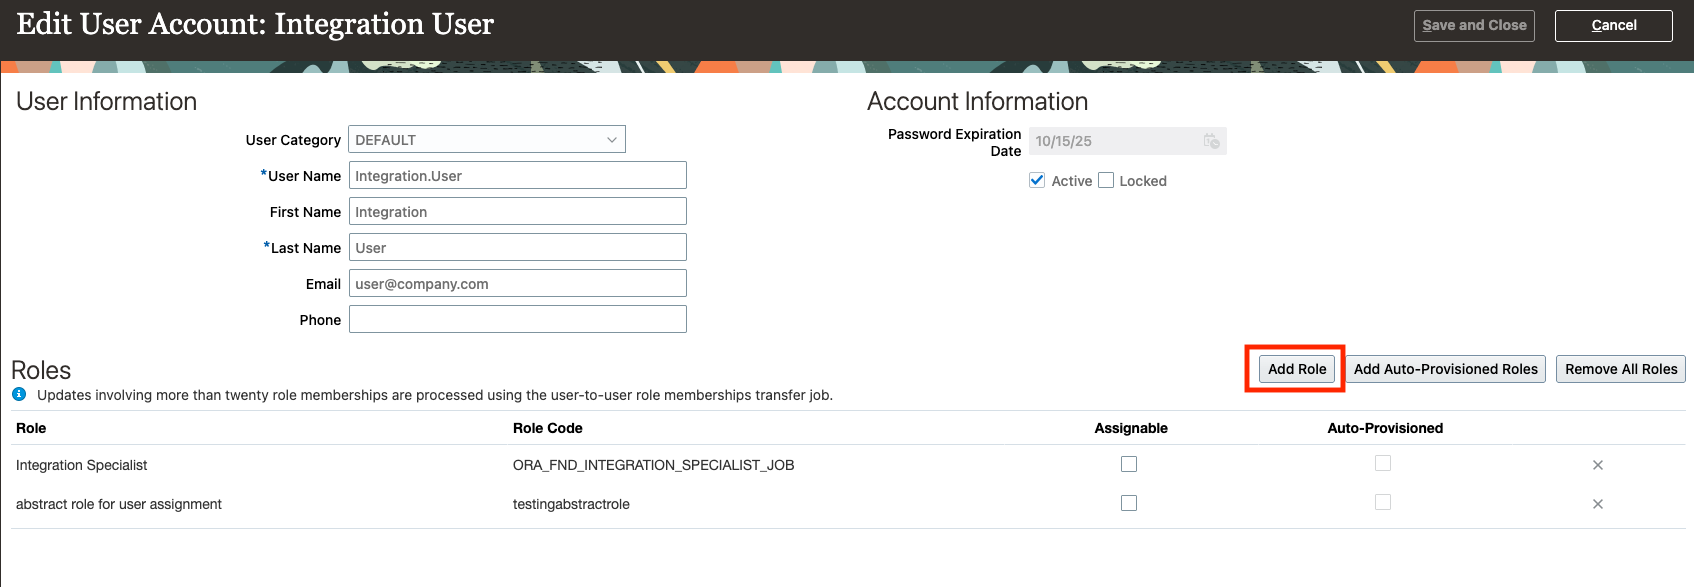
Task: Click the Add Role button
Action: point(1297,369)
